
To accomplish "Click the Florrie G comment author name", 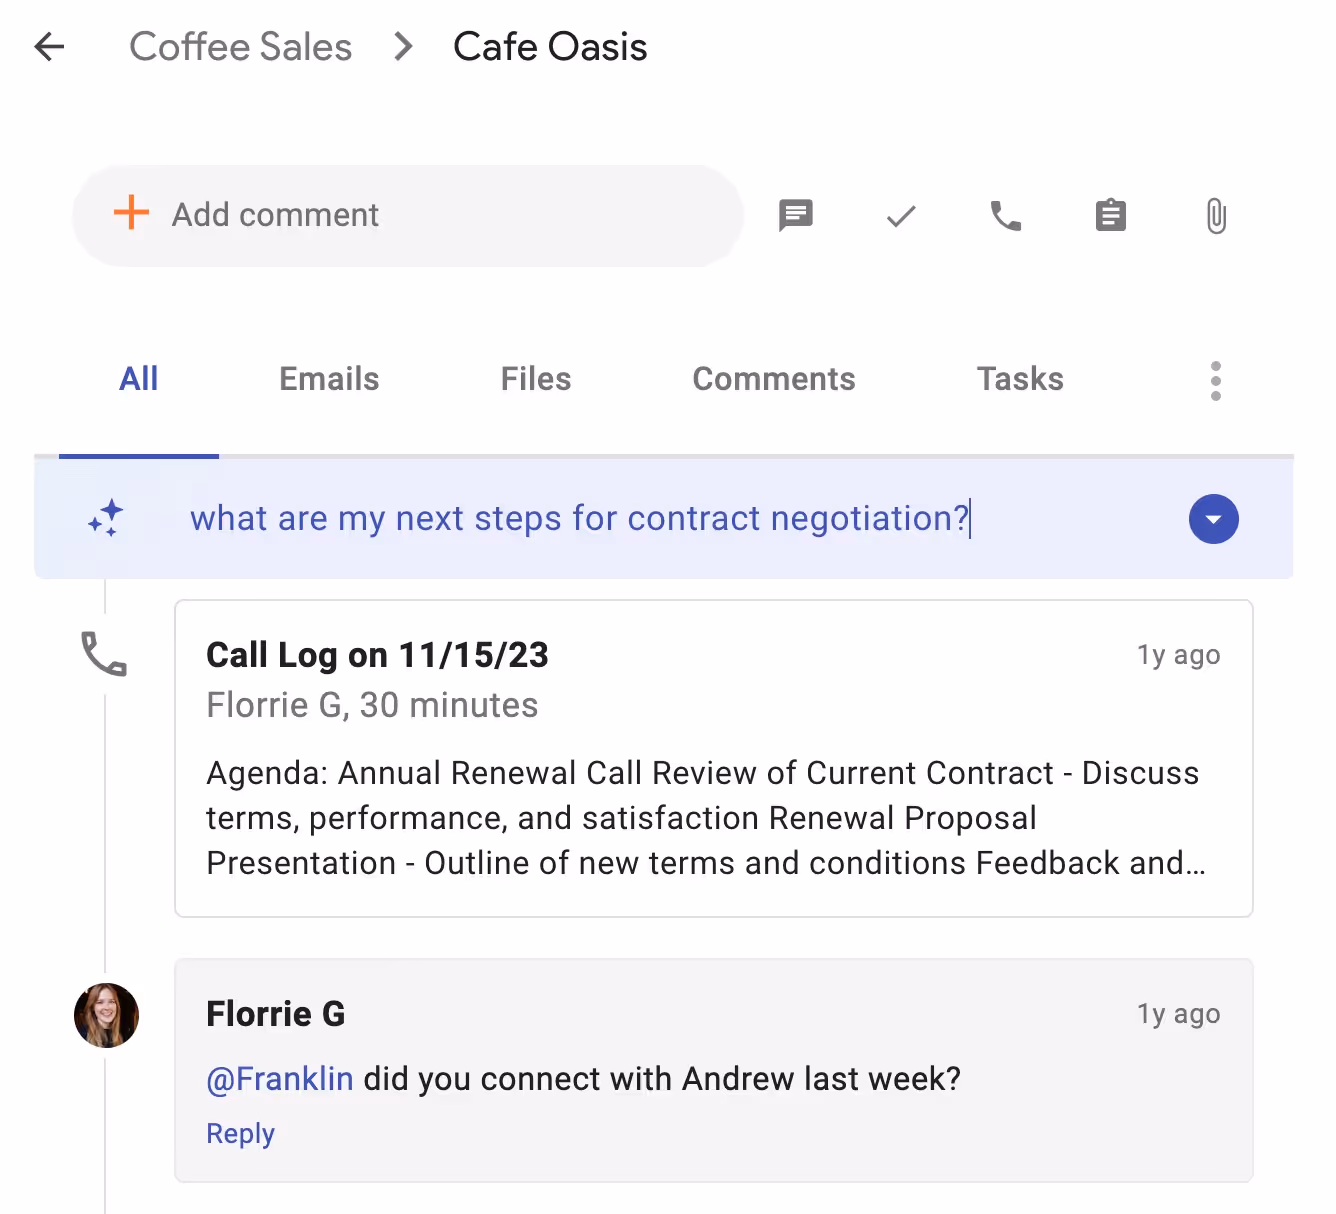I will click(x=276, y=1014).
